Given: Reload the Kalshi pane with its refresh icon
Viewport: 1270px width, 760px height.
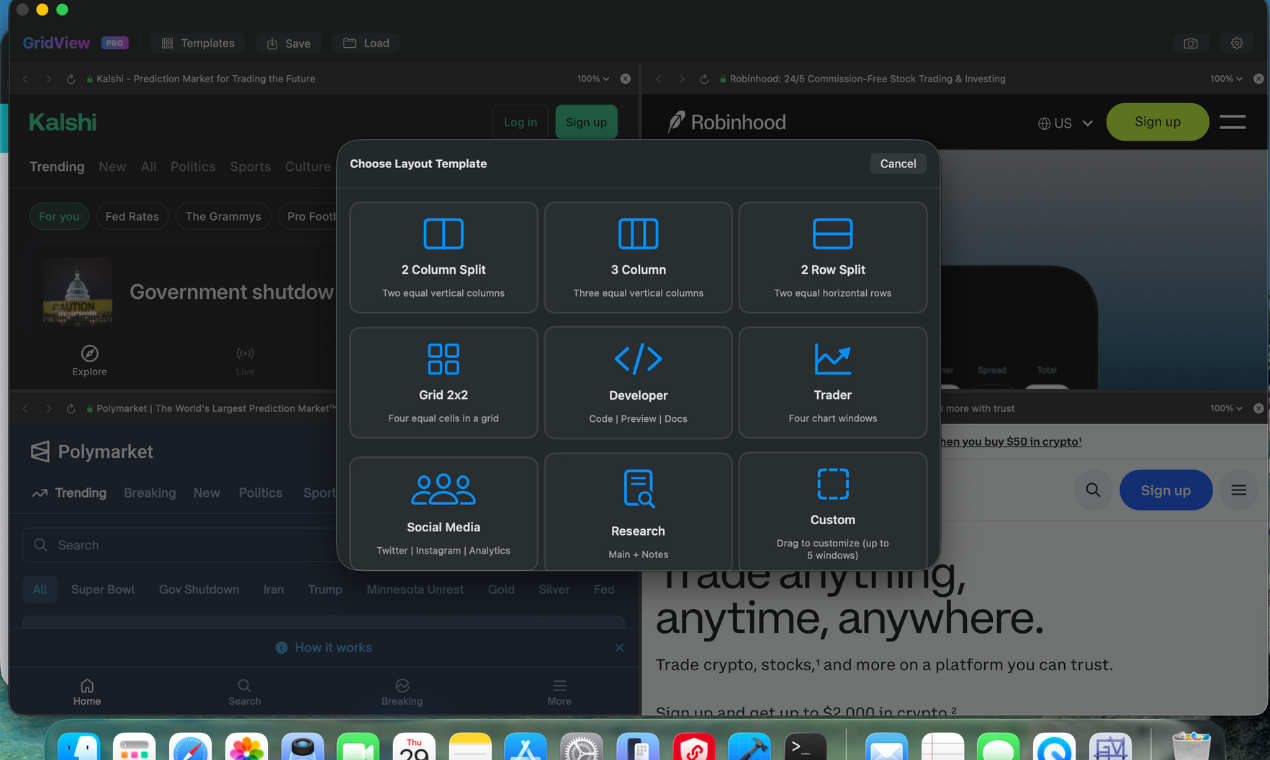Looking at the screenshot, I should tap(69, 78).
